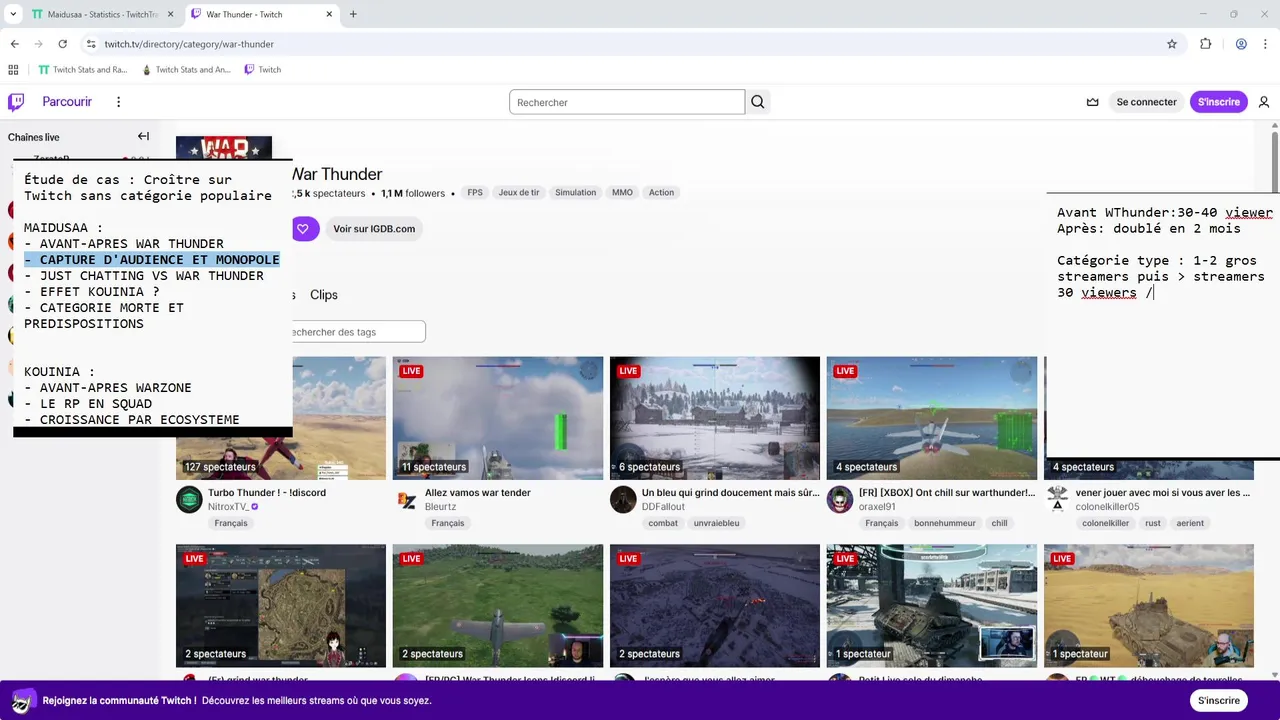
Task: Open the stream title vener jouer avec moi
Action: pyautogui.click(x=1163, y=493)
